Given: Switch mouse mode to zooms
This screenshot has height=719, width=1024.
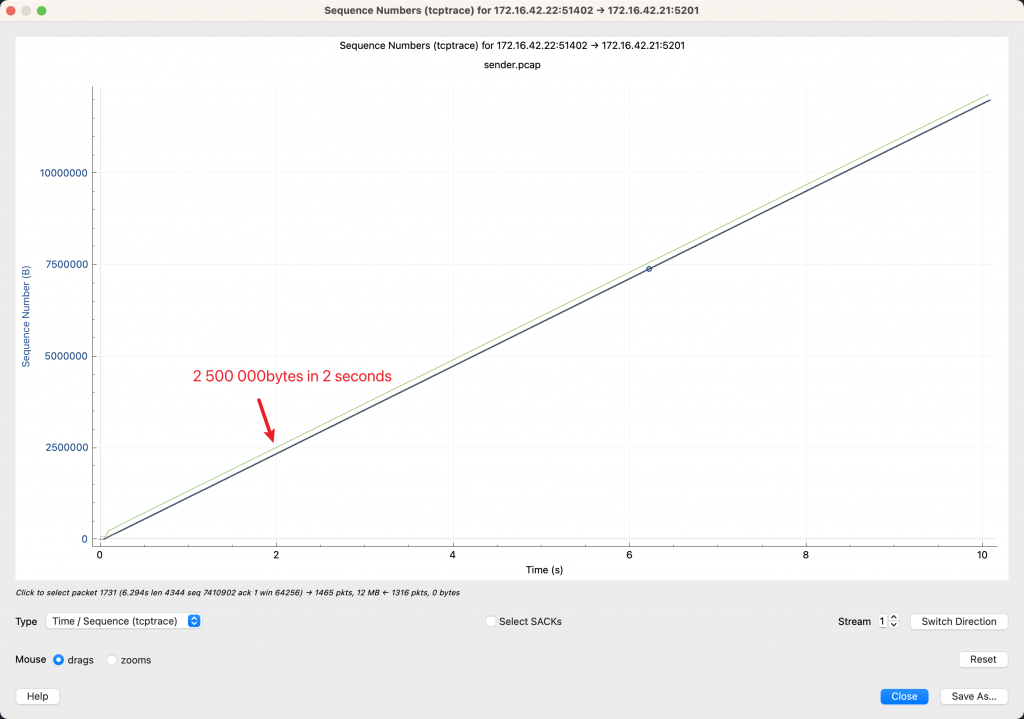Looking at the screenshot, I should coord(112,660).
